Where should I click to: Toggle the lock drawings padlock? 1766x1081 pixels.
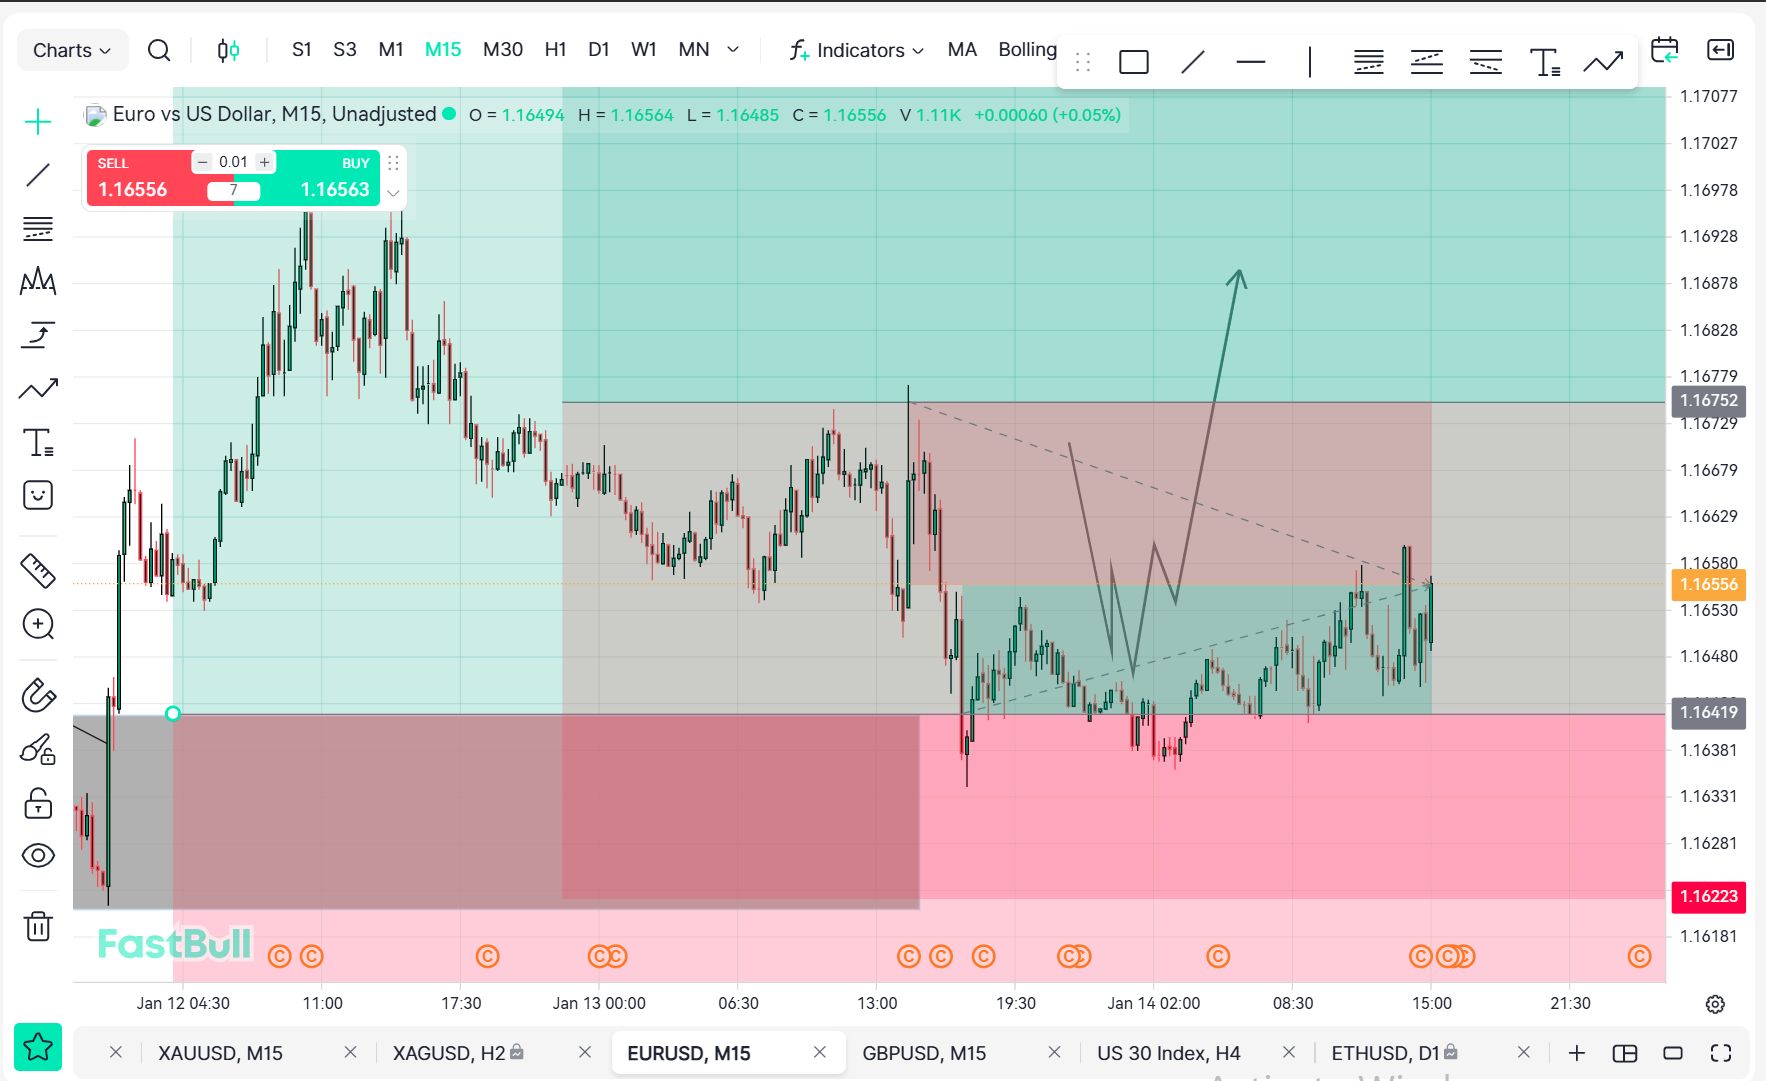click(38, 803)
